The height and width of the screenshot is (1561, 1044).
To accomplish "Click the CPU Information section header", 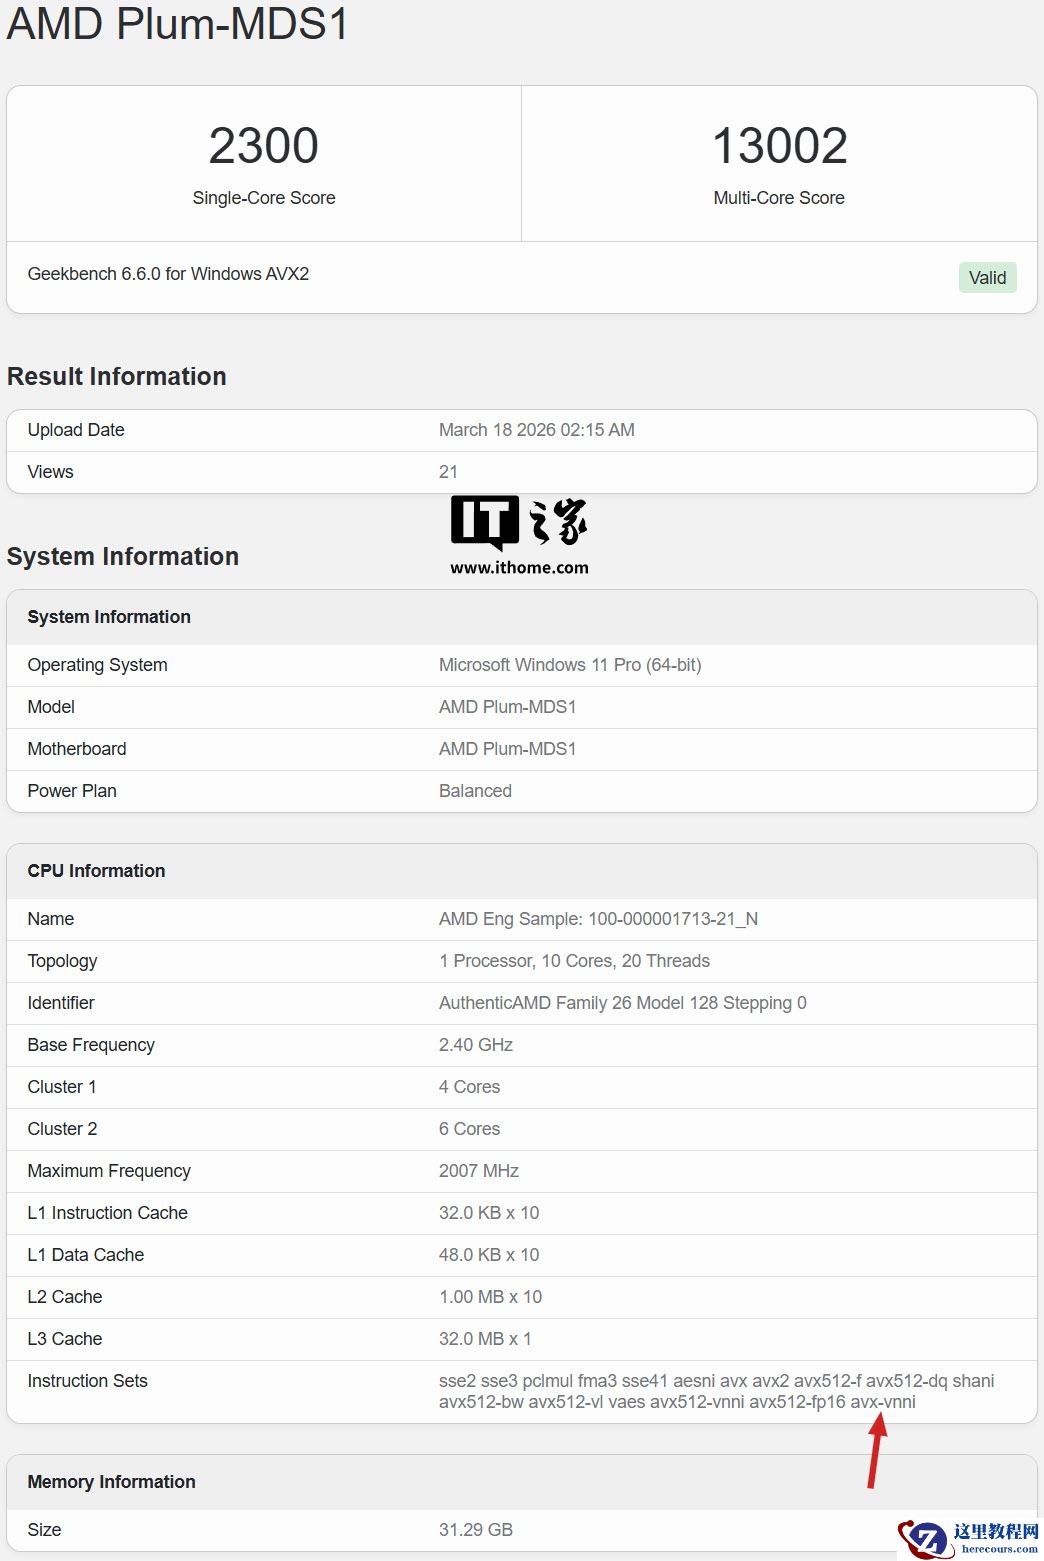I will (x=96, y=871).
